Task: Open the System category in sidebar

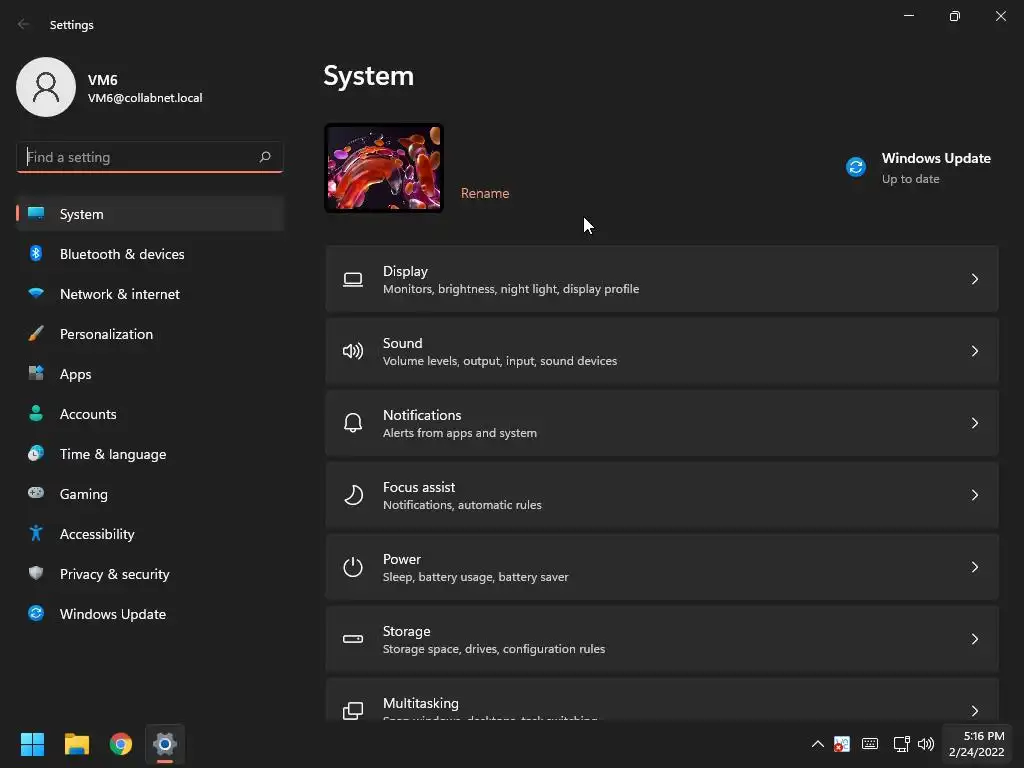Action: [x=150, y=214]
